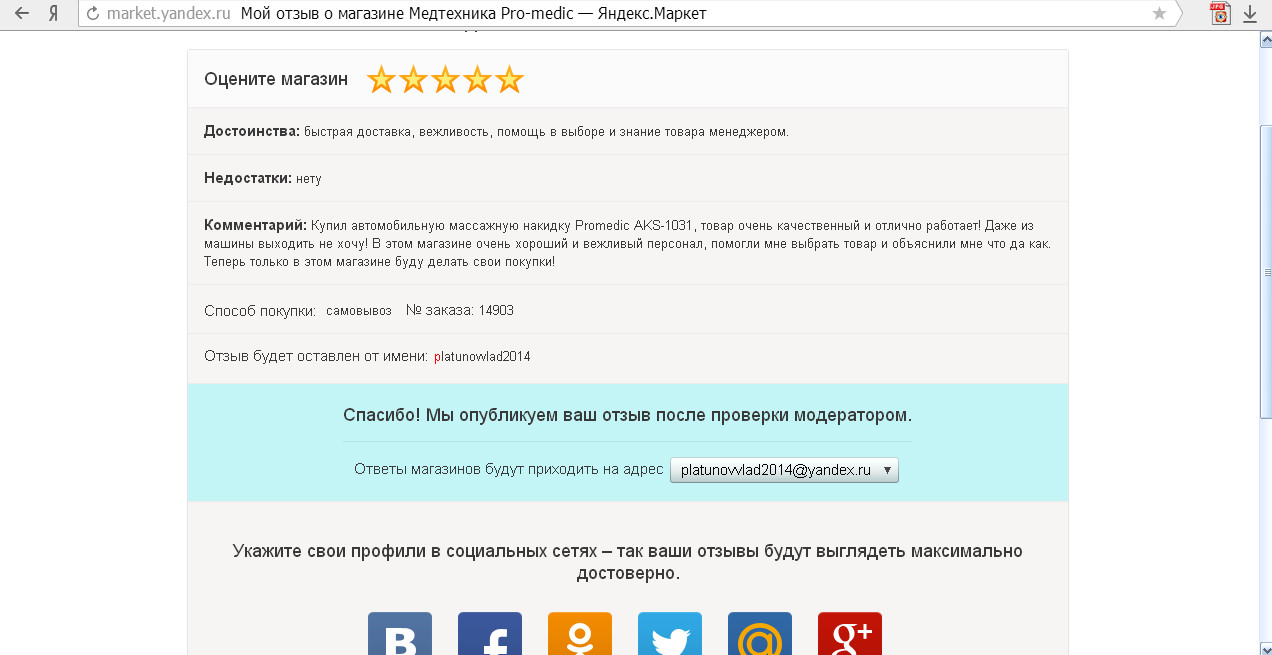
Task: Click the 'нету' disadvantages text
Action: point(308,179)
